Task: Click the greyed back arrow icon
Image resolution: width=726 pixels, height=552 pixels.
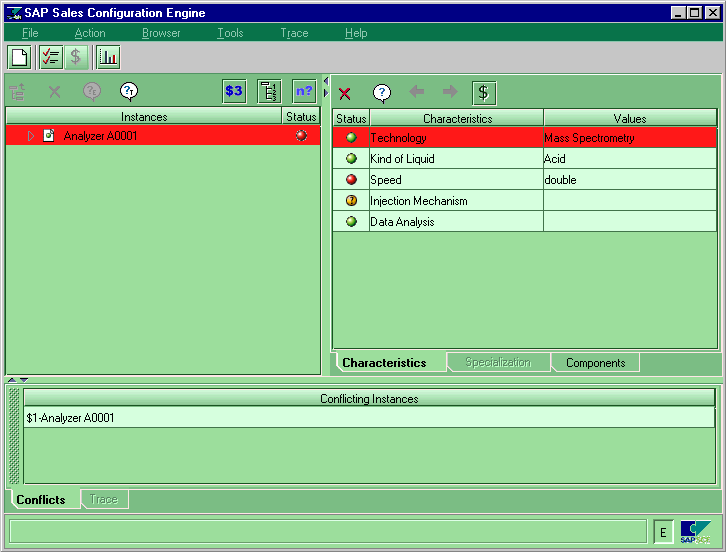Action: [417, 91]
